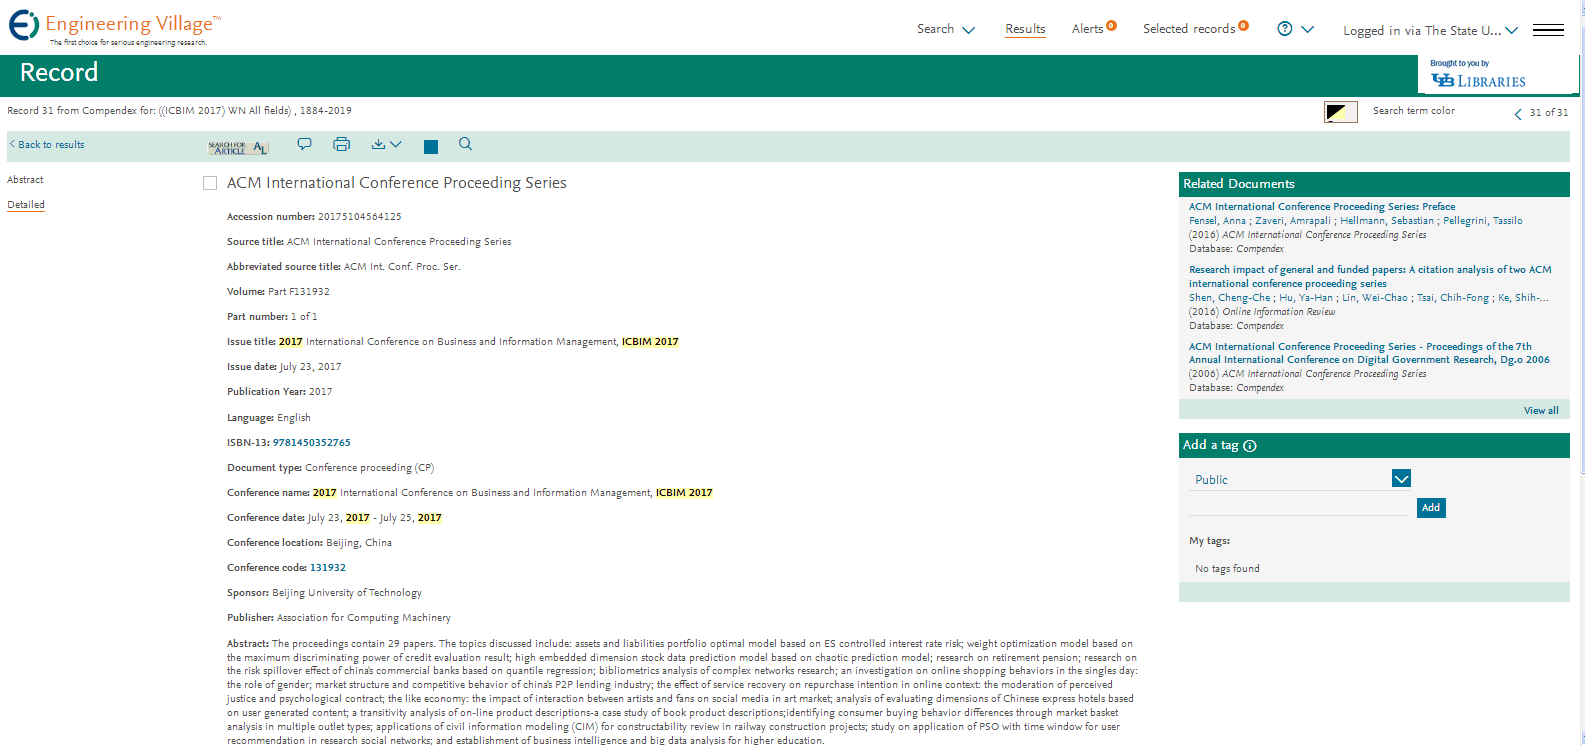Click author Lin, Wei-Chao
Screen dimensions: 1585x745
tap(1374, 298)
